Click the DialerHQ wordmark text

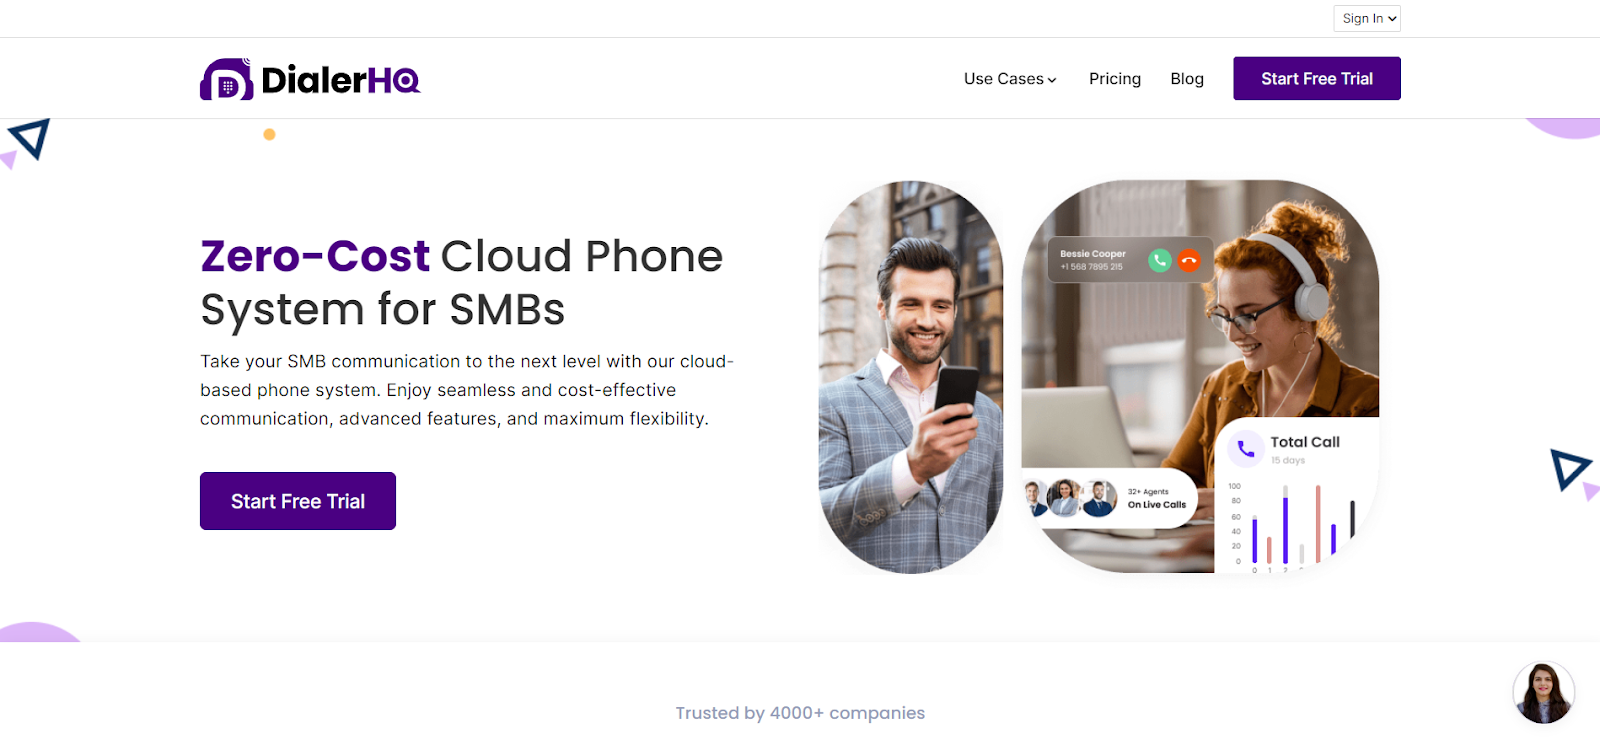point(341,80)
